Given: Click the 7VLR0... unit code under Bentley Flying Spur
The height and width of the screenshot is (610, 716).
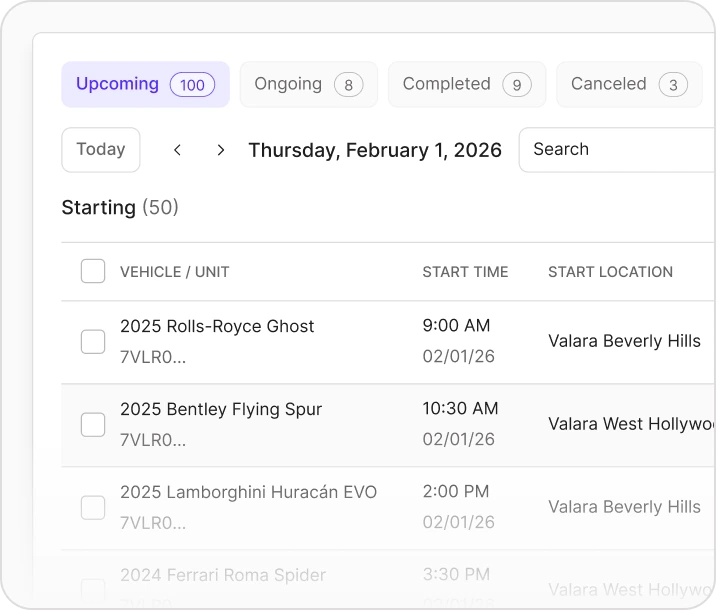Looking at the screenshot, I should point(153,440).
